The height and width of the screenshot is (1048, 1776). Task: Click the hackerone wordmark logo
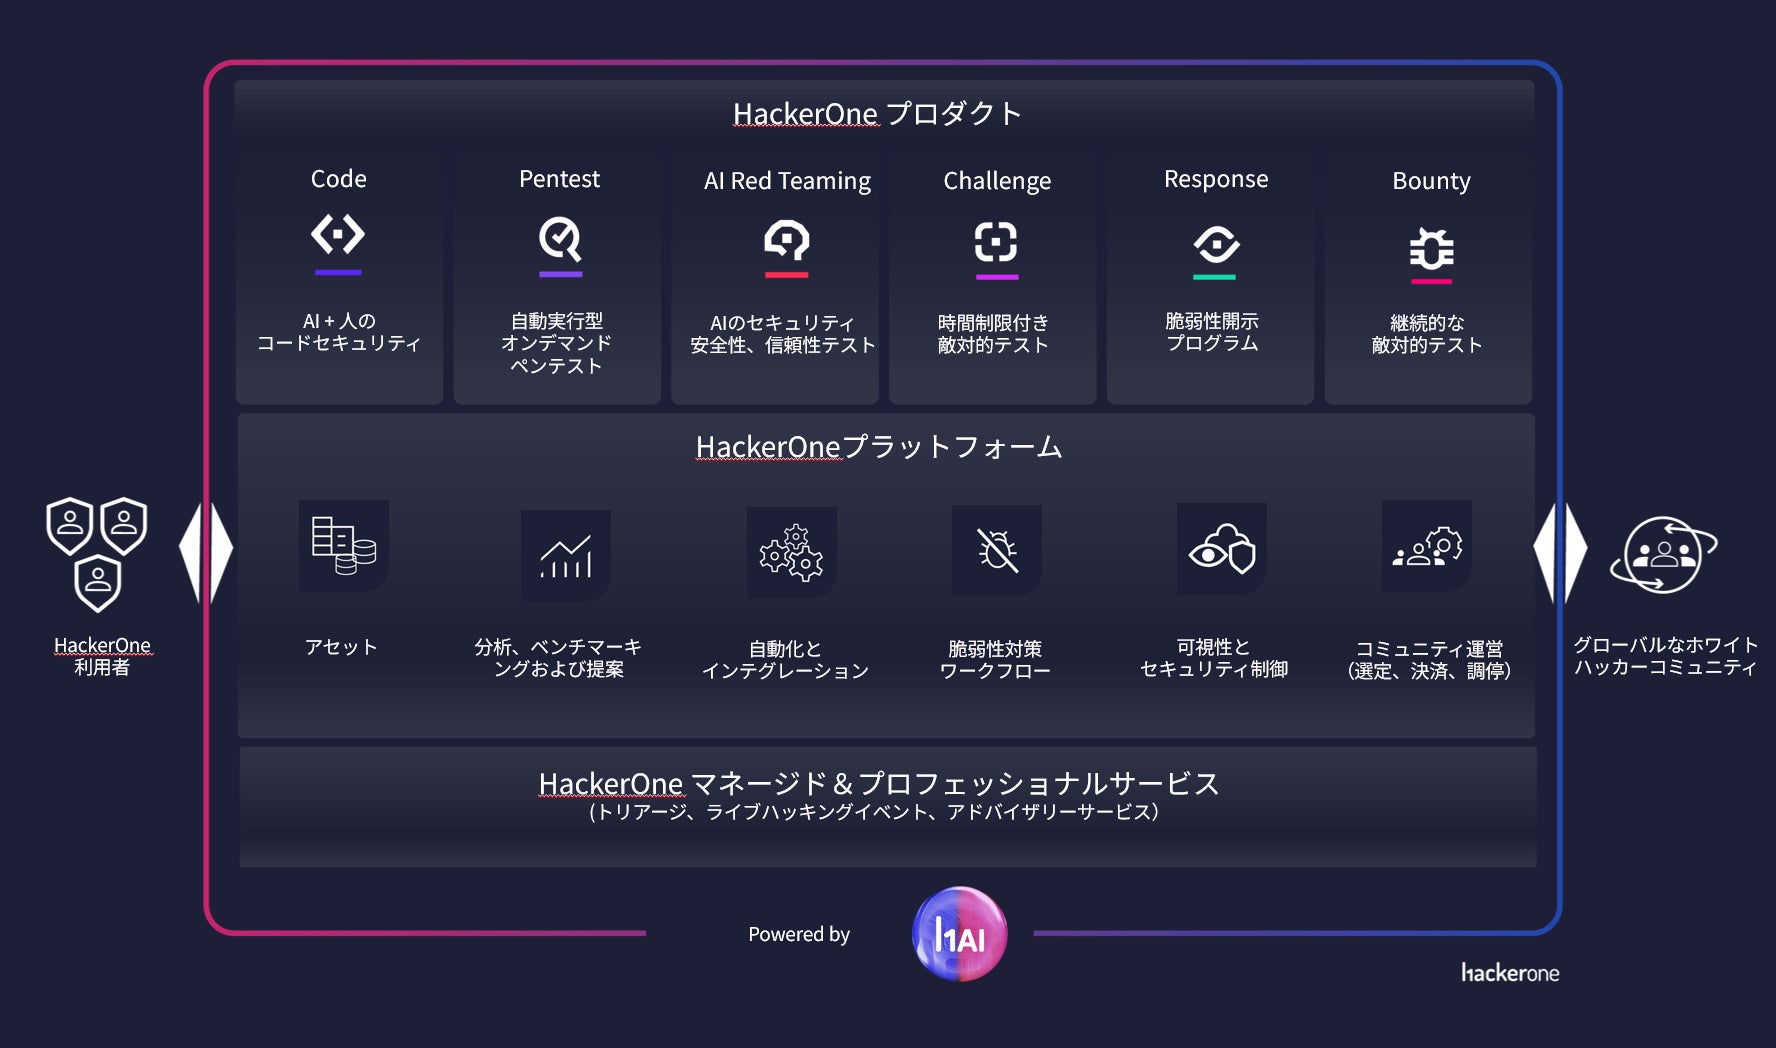(x=1510, y=973)
